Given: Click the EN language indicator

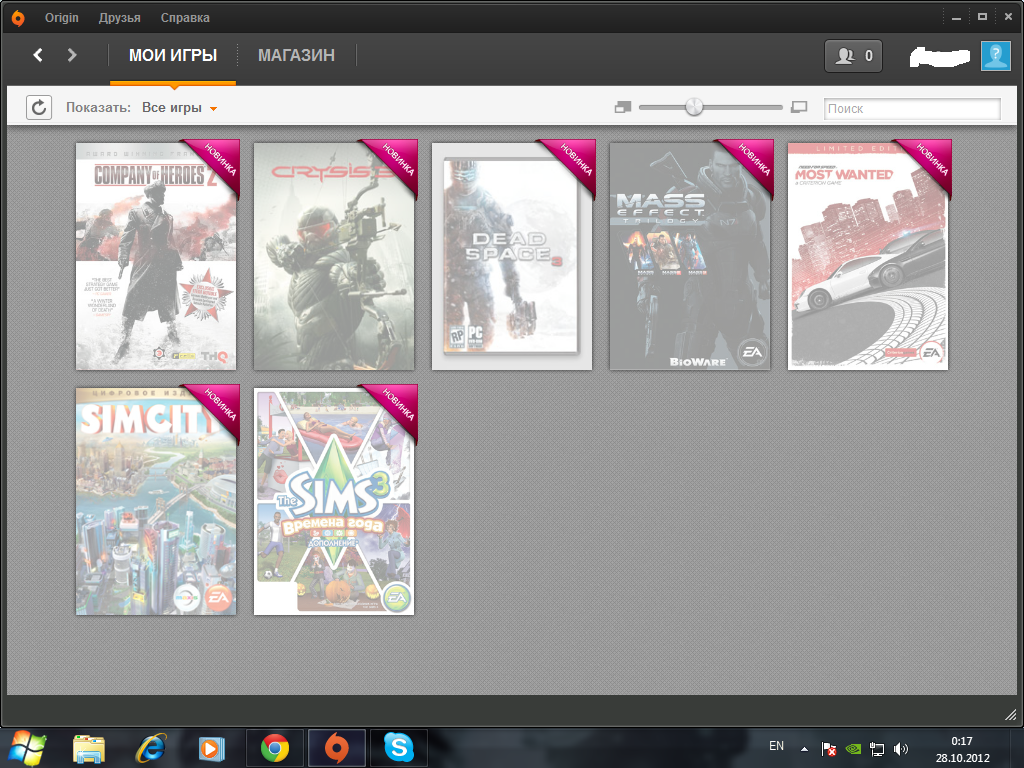Looking at the screenshot, I should pyautogui.click(x=776, y=746).
